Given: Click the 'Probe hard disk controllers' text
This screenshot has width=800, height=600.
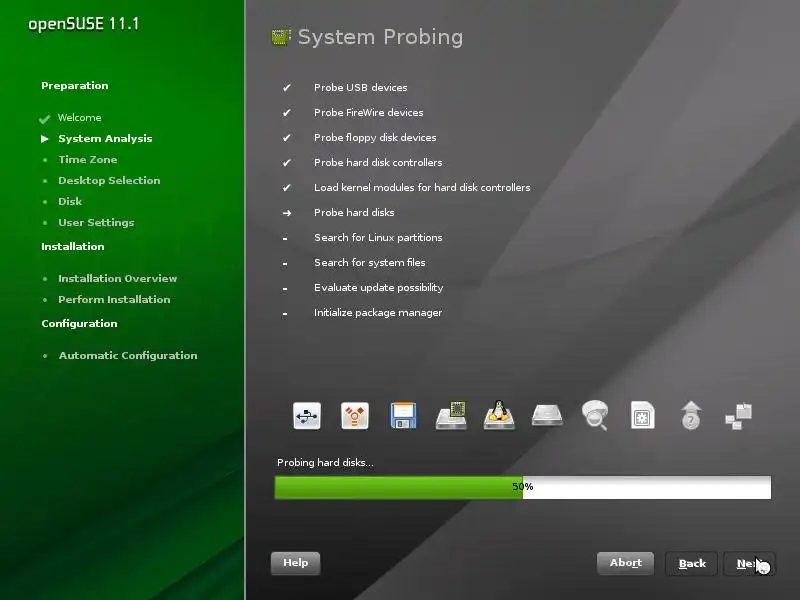Looking at the screenshot, I should (378, 163).
